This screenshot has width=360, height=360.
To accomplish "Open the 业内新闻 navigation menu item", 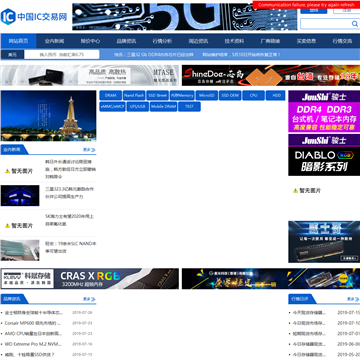I will coord(54,41).
